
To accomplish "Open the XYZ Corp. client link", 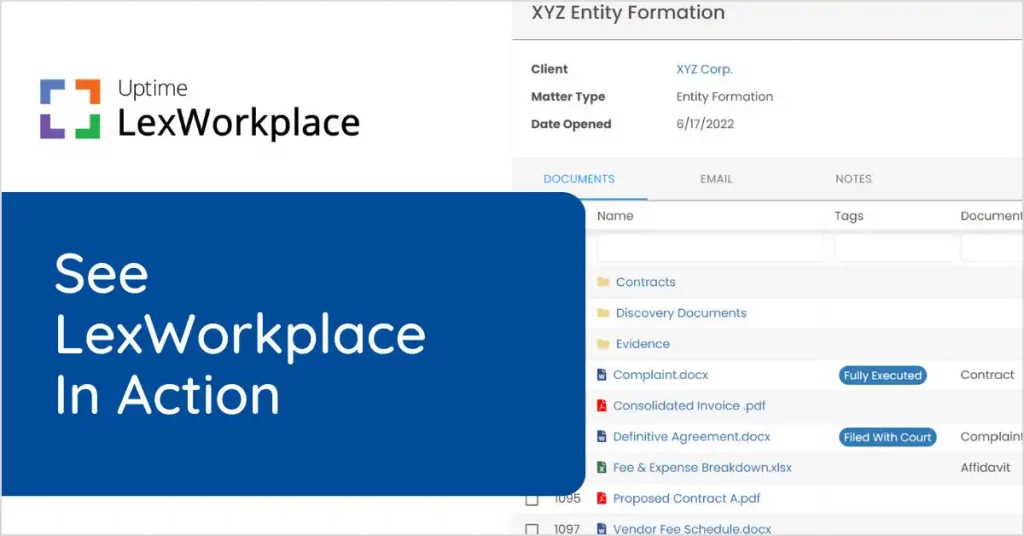I will (704, 69).
